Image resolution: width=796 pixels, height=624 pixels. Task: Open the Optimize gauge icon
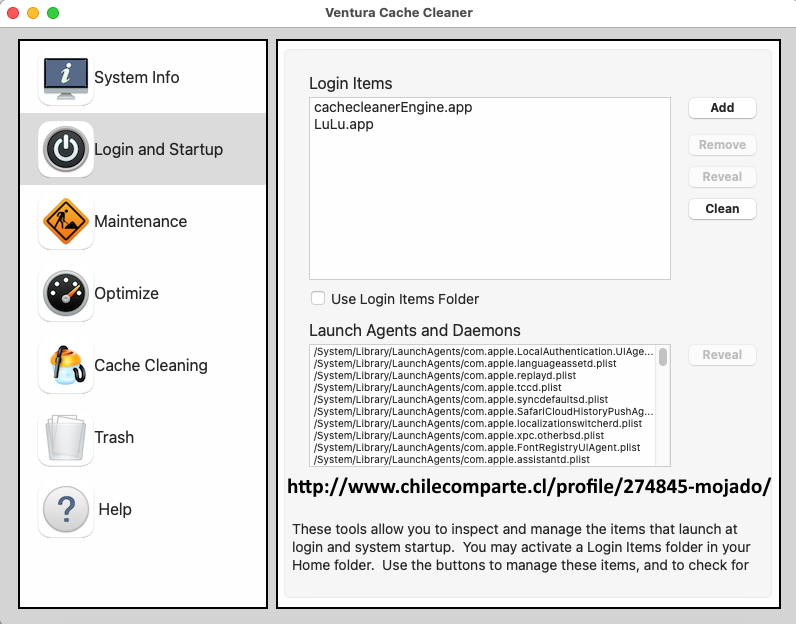pyautogui.click(x=66, y=293)
